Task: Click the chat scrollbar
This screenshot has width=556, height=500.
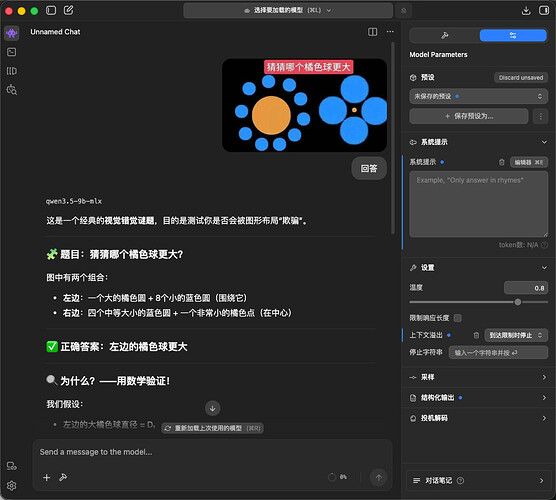Action: [x=393, y=138]
